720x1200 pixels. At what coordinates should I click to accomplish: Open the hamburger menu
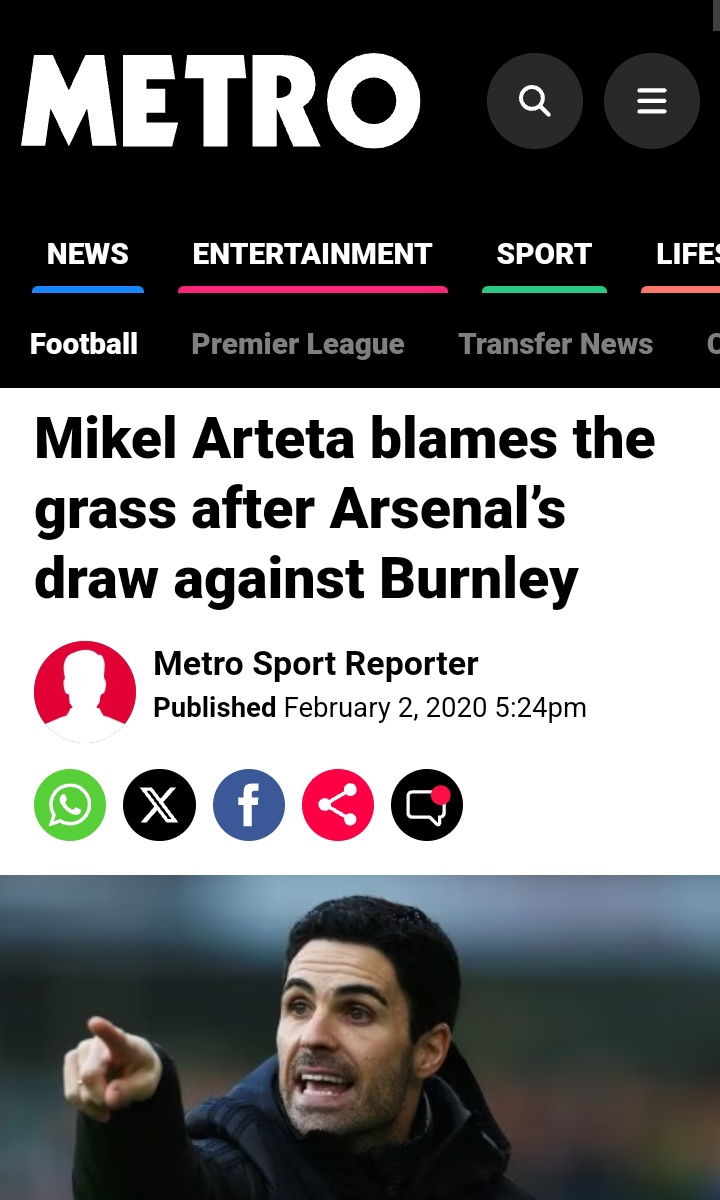point(651,101)
